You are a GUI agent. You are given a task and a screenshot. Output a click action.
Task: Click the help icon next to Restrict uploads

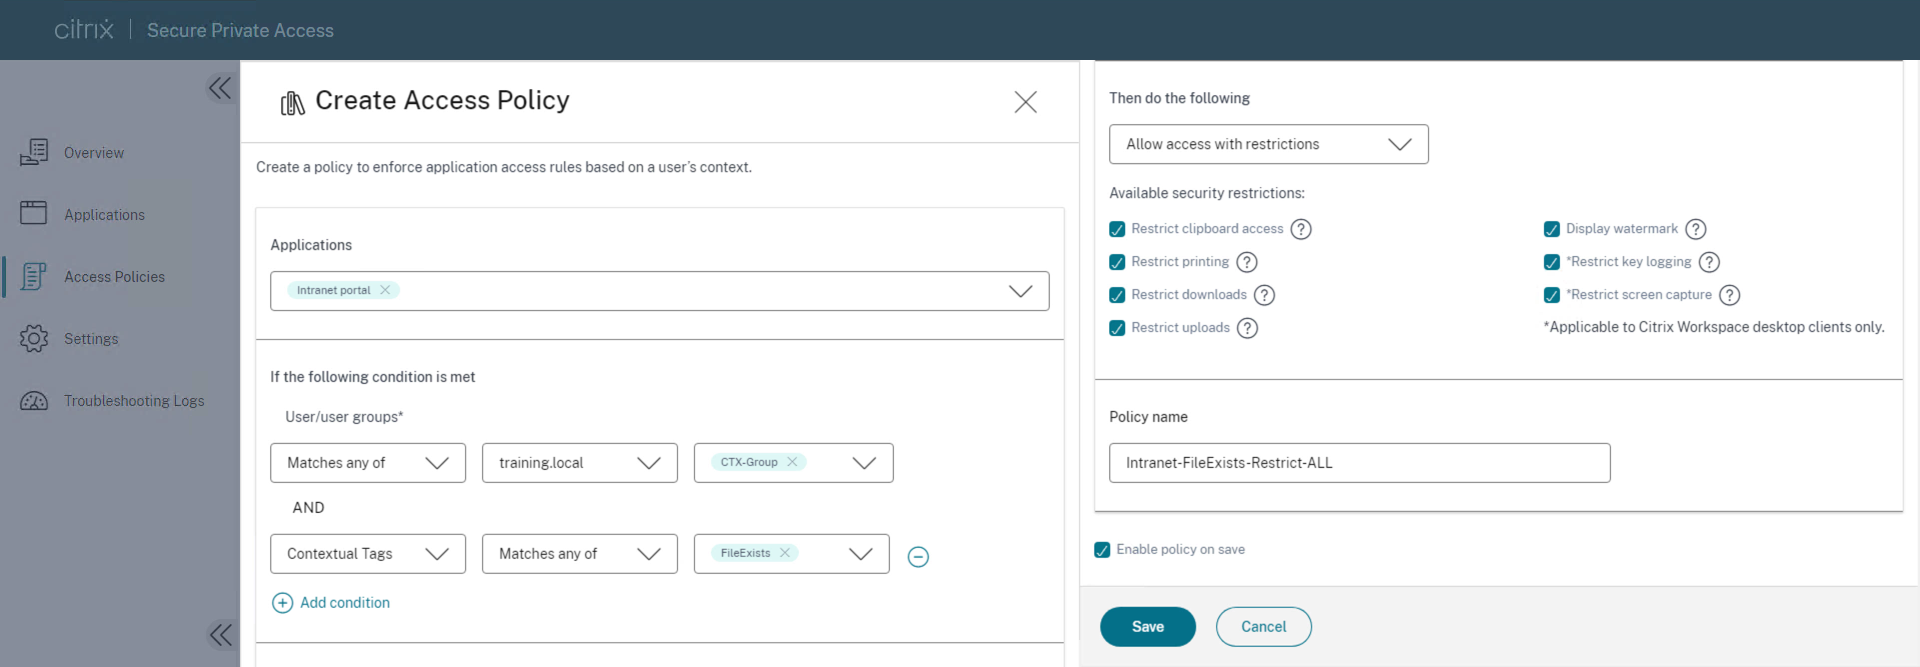click(1247, 328)
